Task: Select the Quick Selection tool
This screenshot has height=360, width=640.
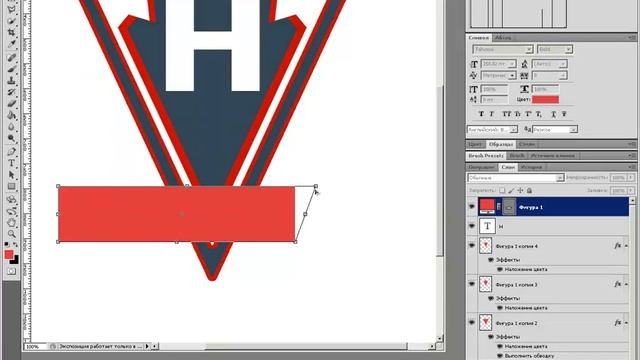Action: tap(12, 20)
